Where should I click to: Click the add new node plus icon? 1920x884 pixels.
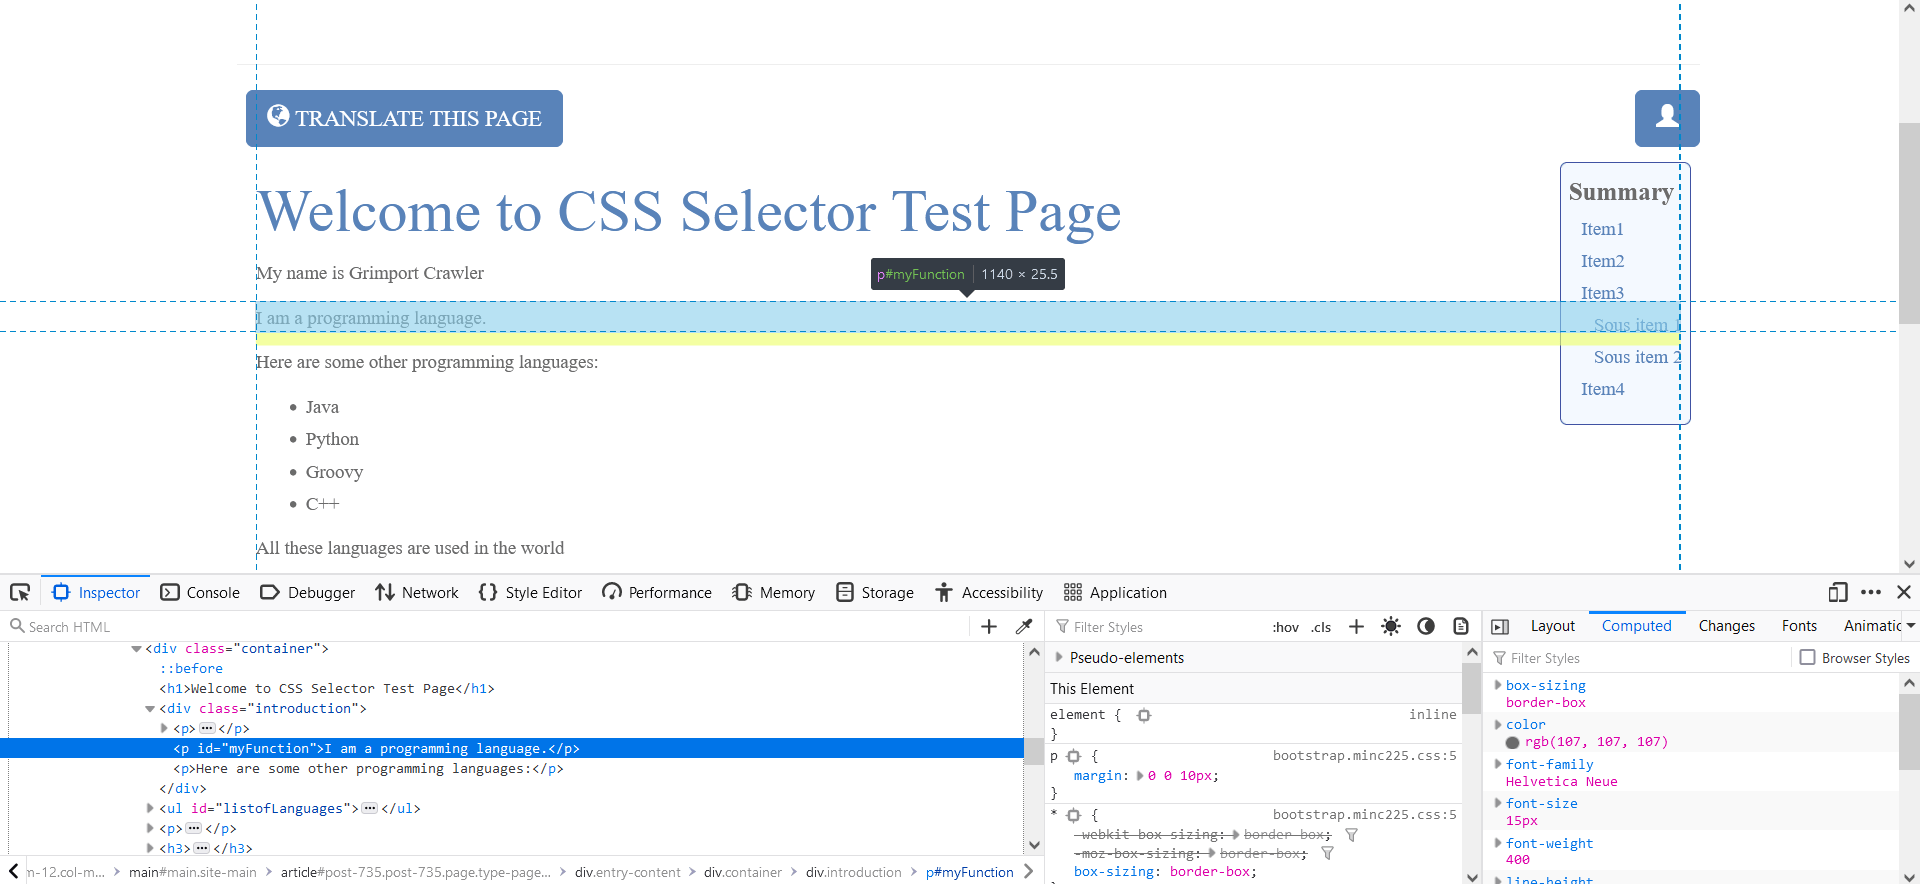click(989, 626)
